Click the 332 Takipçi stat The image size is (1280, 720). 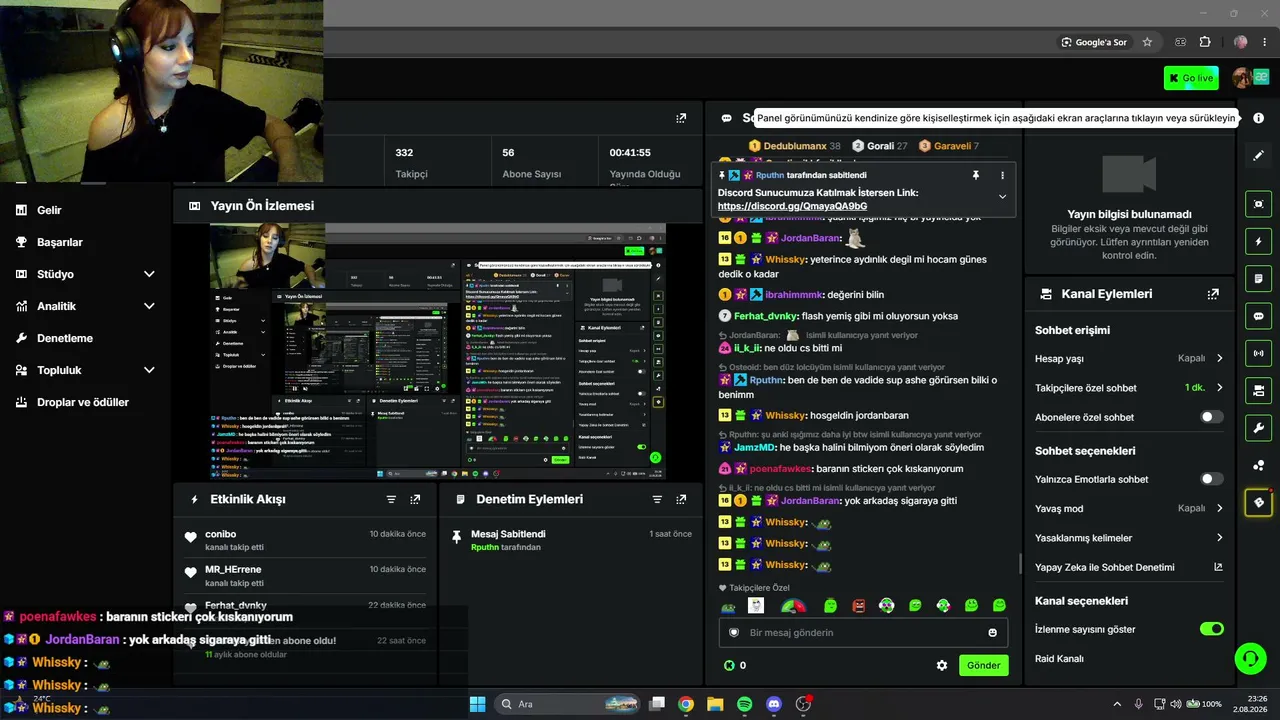tap(412, 163)
